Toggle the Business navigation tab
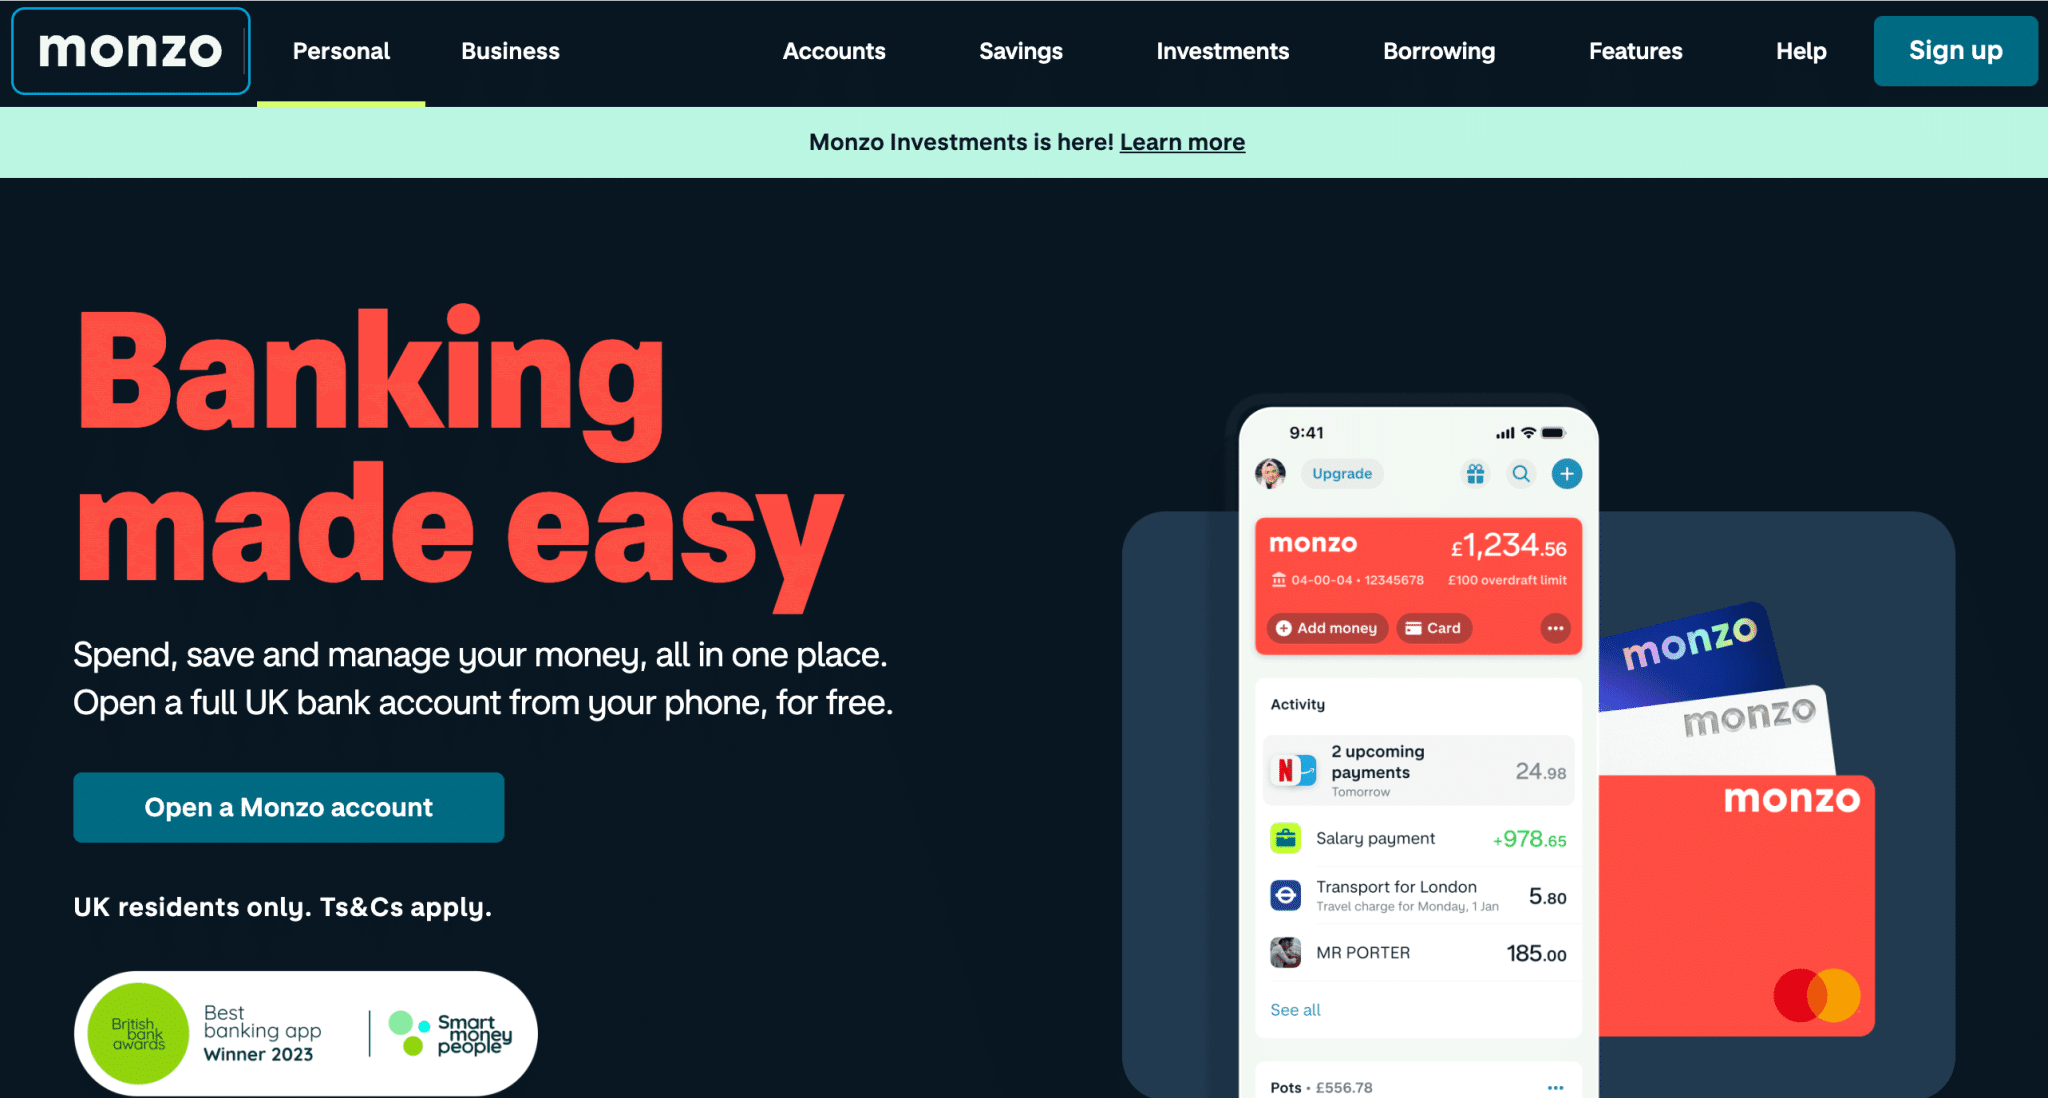This screenshot has height=1098, width=2048. point(509,51)
